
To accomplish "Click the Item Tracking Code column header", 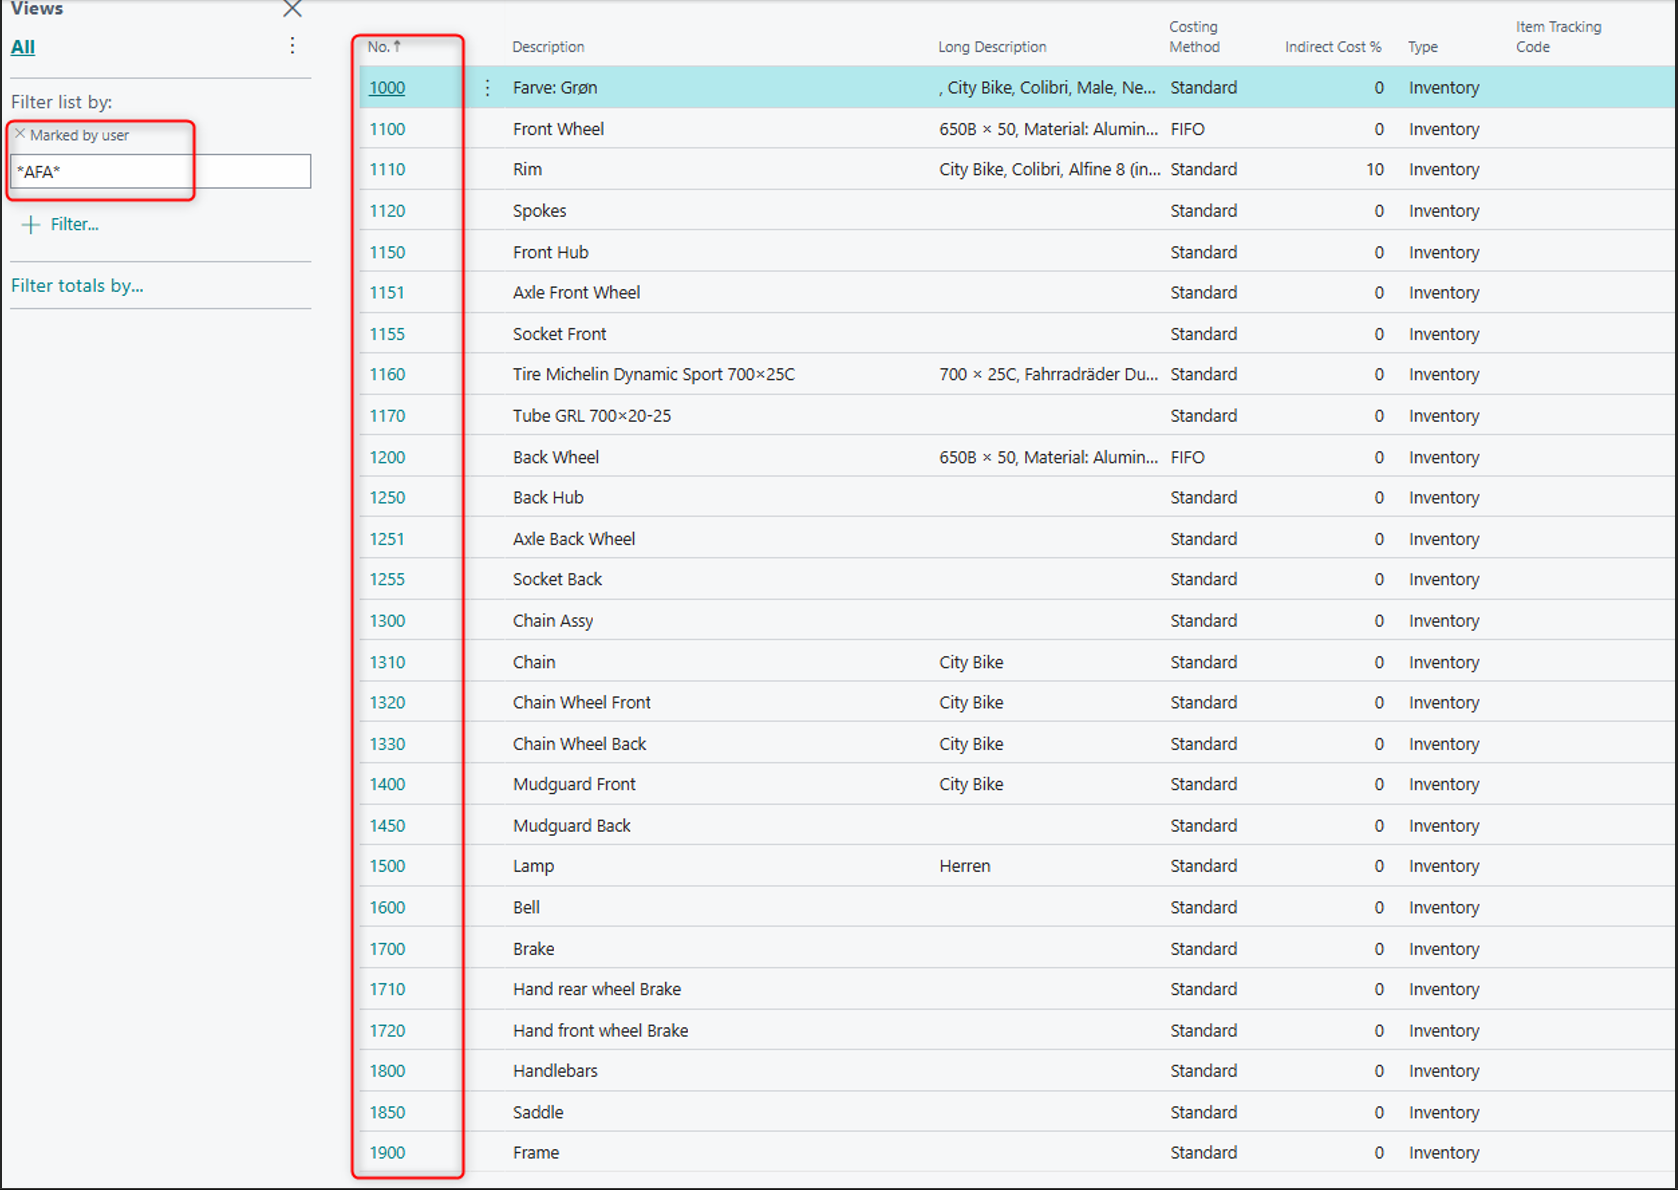I will pos(1557,37).
